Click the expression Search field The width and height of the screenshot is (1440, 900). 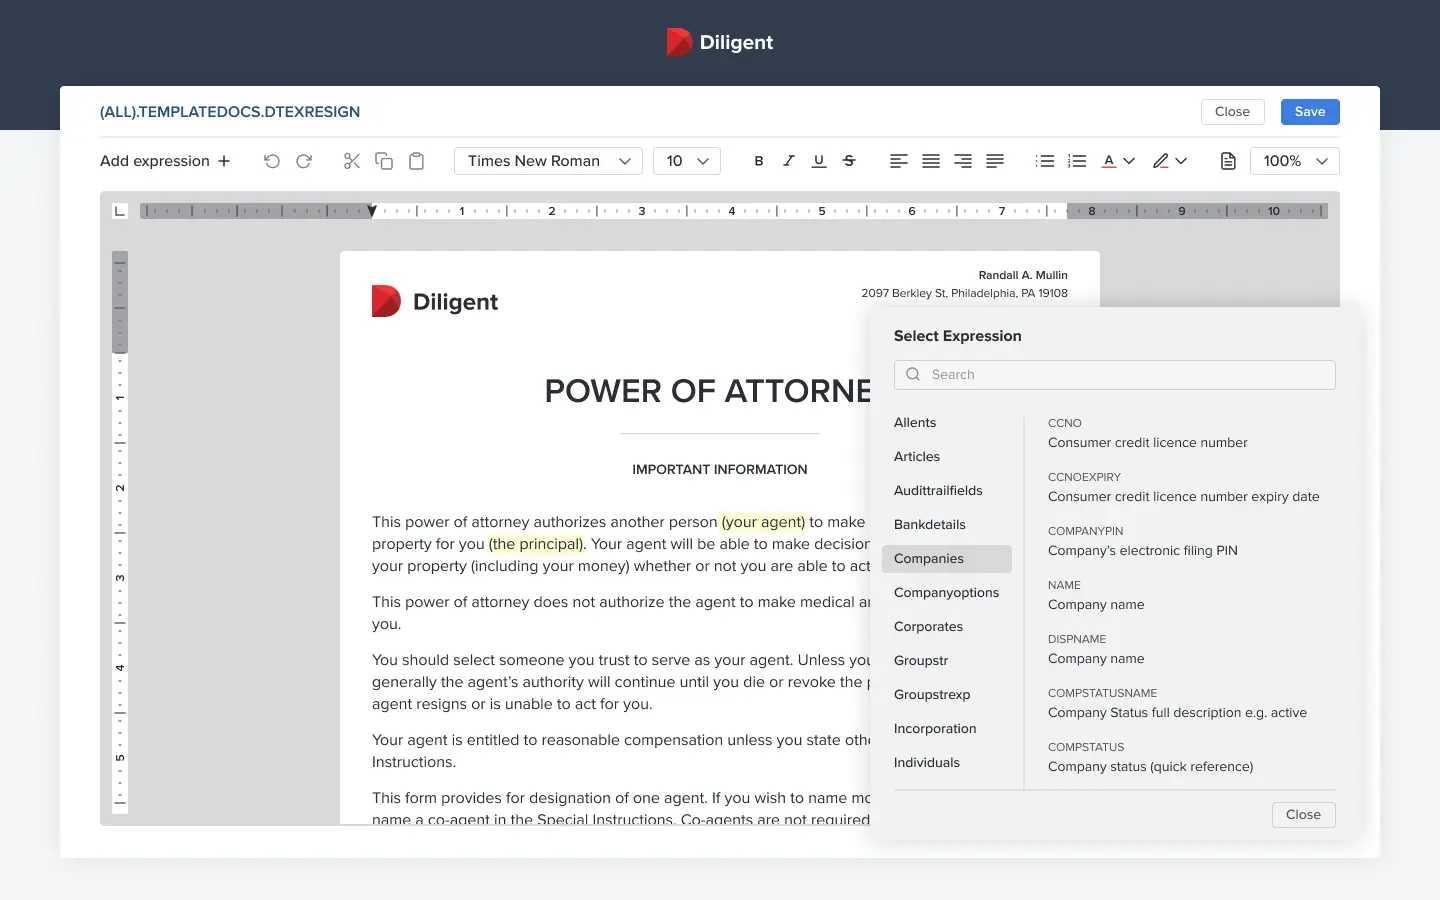click(1115, 375)
